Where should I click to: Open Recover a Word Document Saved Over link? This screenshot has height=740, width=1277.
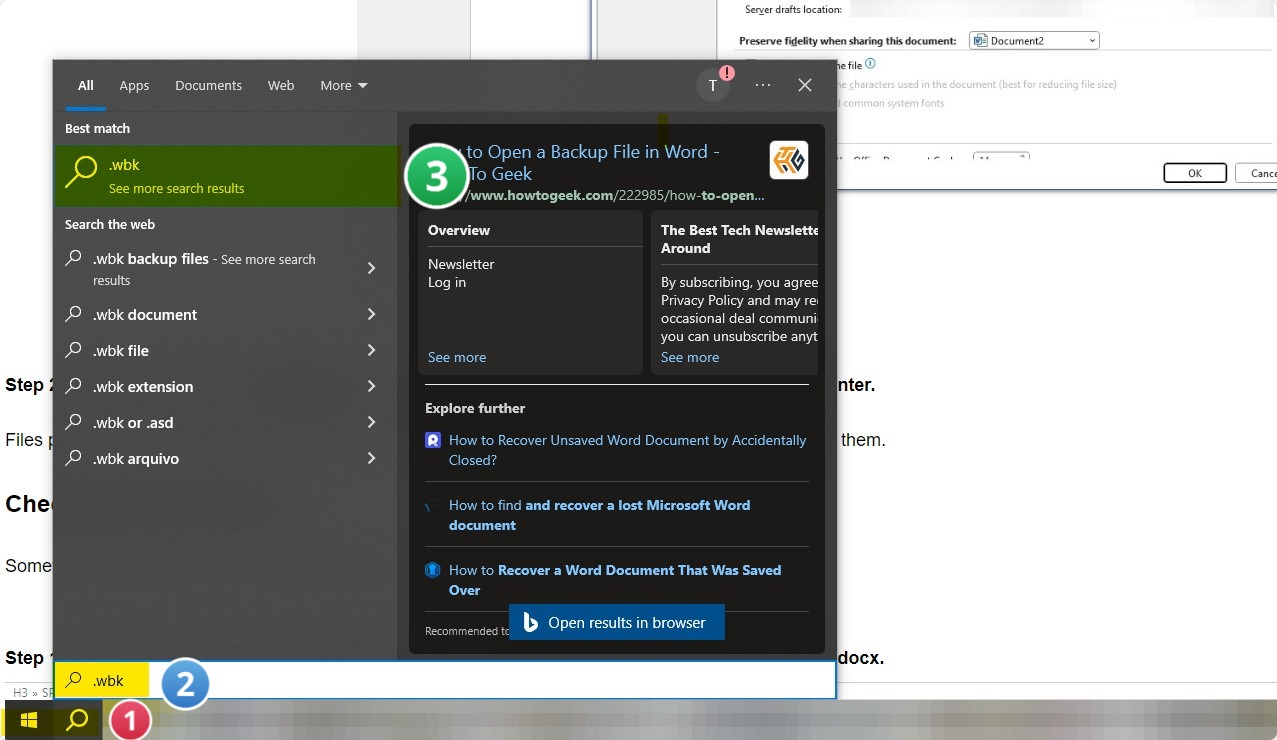point(615,580)
